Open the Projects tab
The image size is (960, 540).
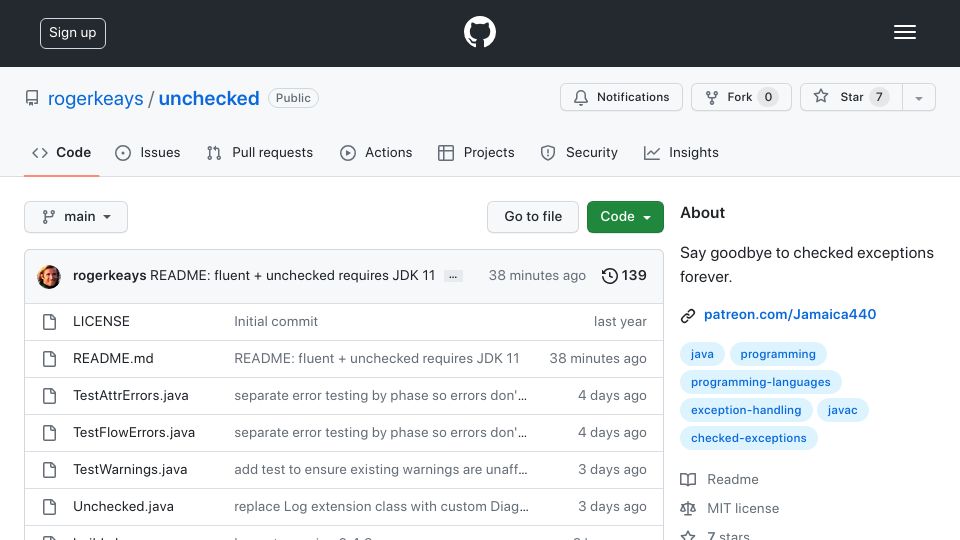click(x=476, y=152)
